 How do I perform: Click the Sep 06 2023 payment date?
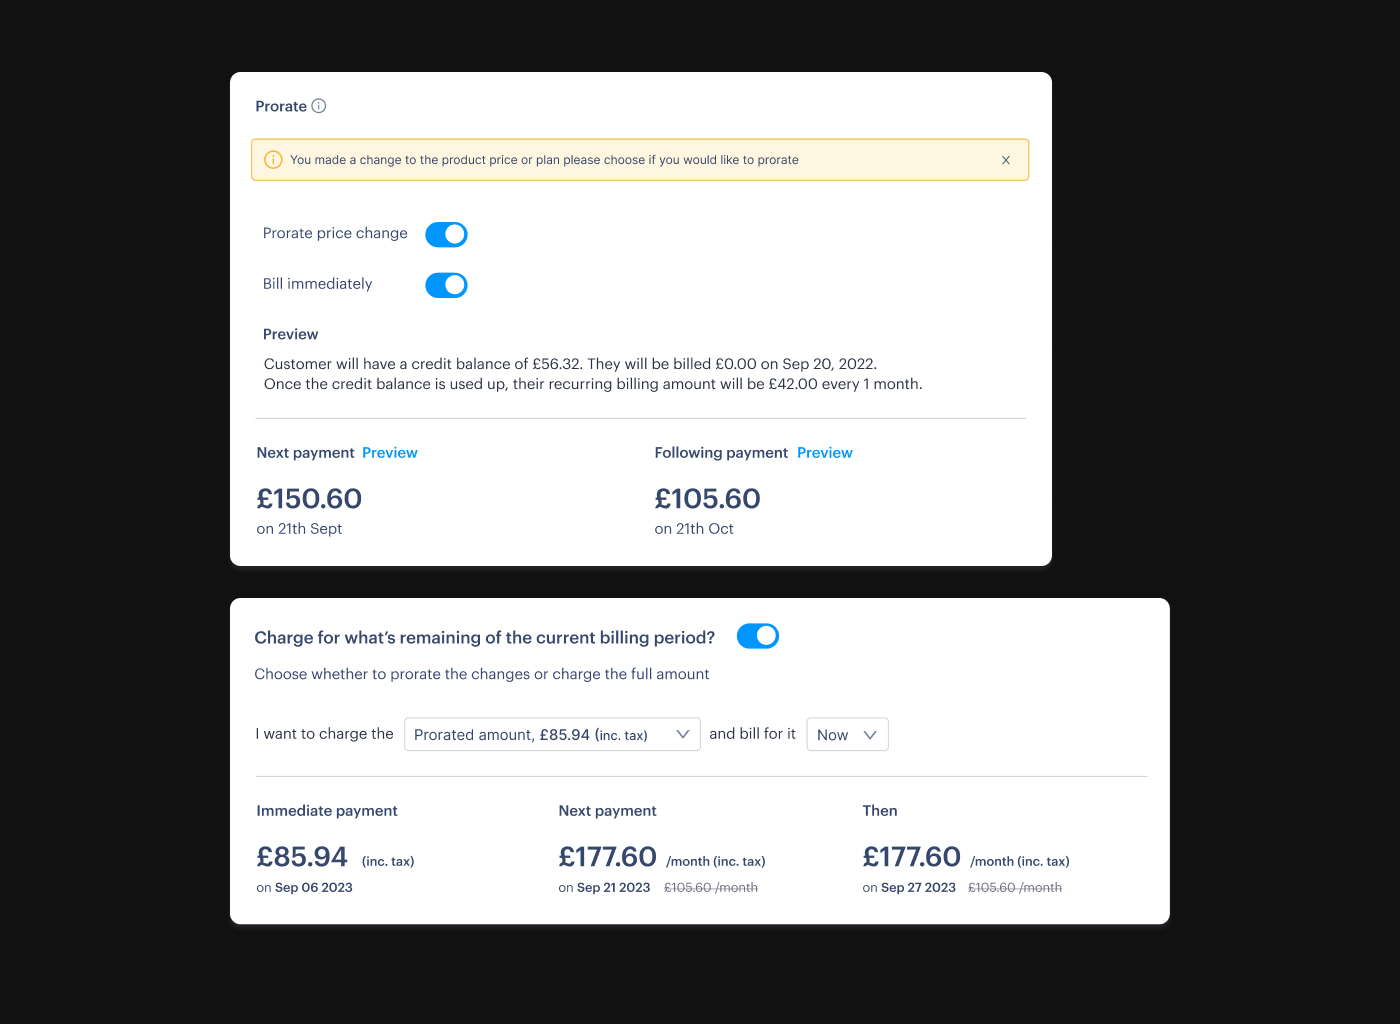tap(313, 887)
